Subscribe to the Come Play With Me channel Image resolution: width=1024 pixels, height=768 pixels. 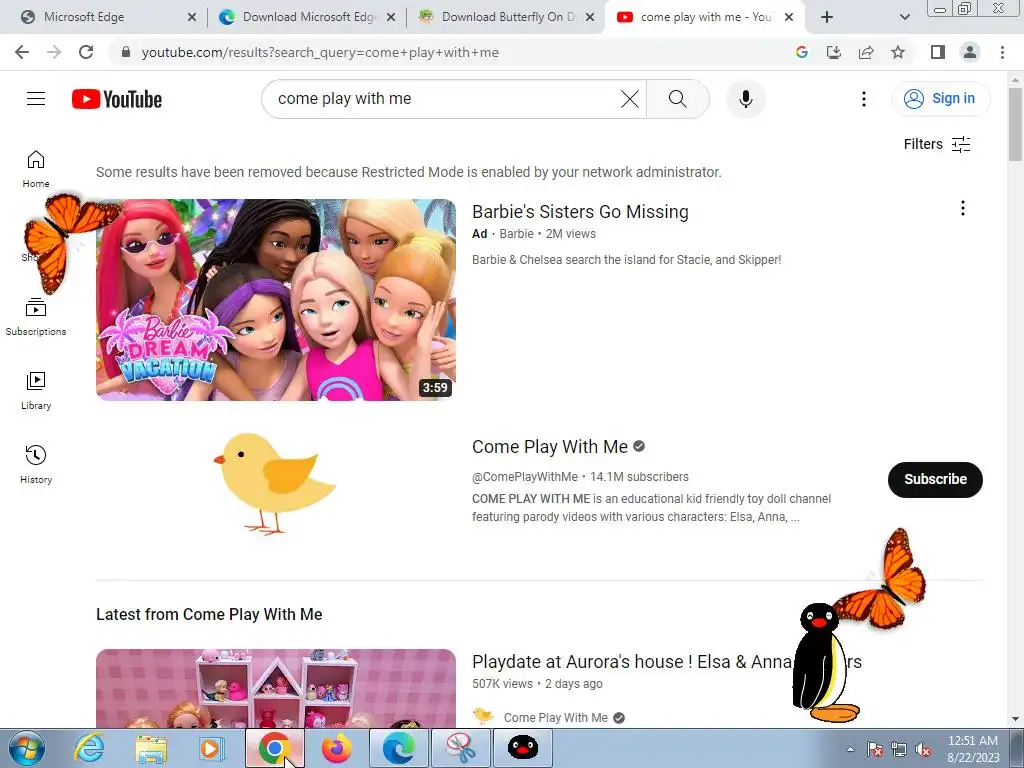(x=935, y=479)
